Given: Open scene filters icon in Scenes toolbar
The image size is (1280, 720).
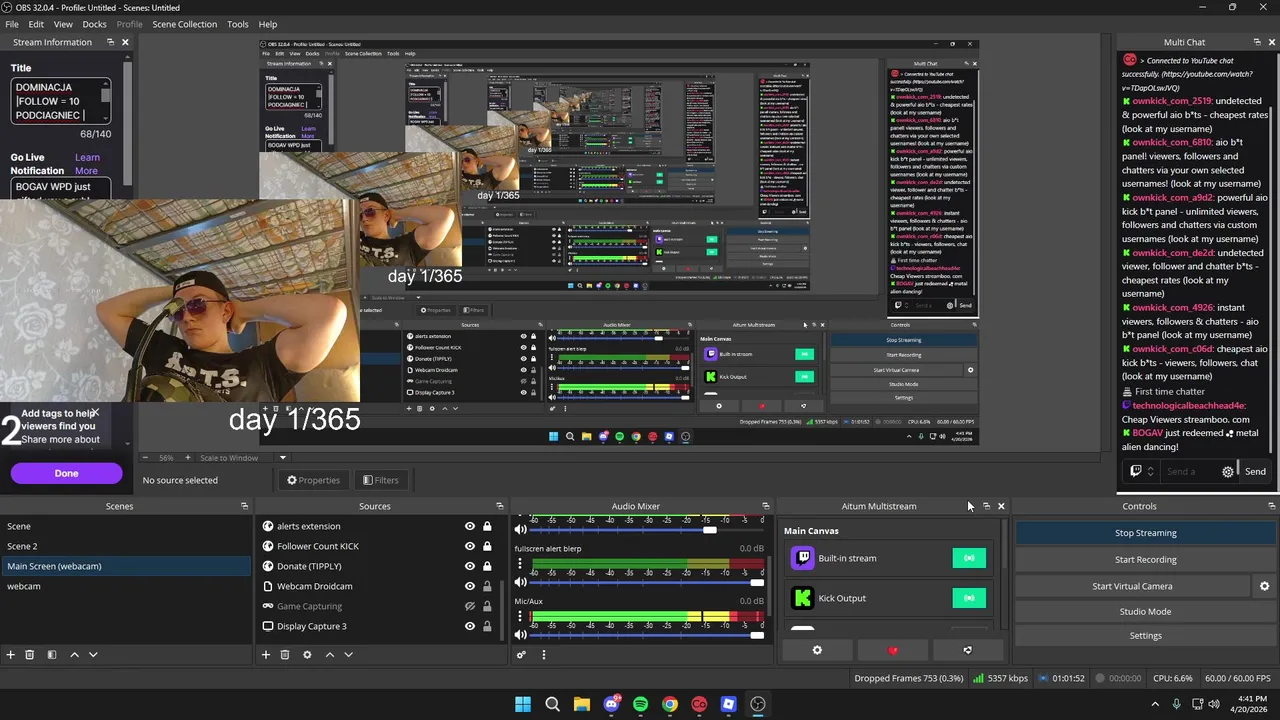Looking at the screenshot, I should pyautogui.click(x=52, y=654).
